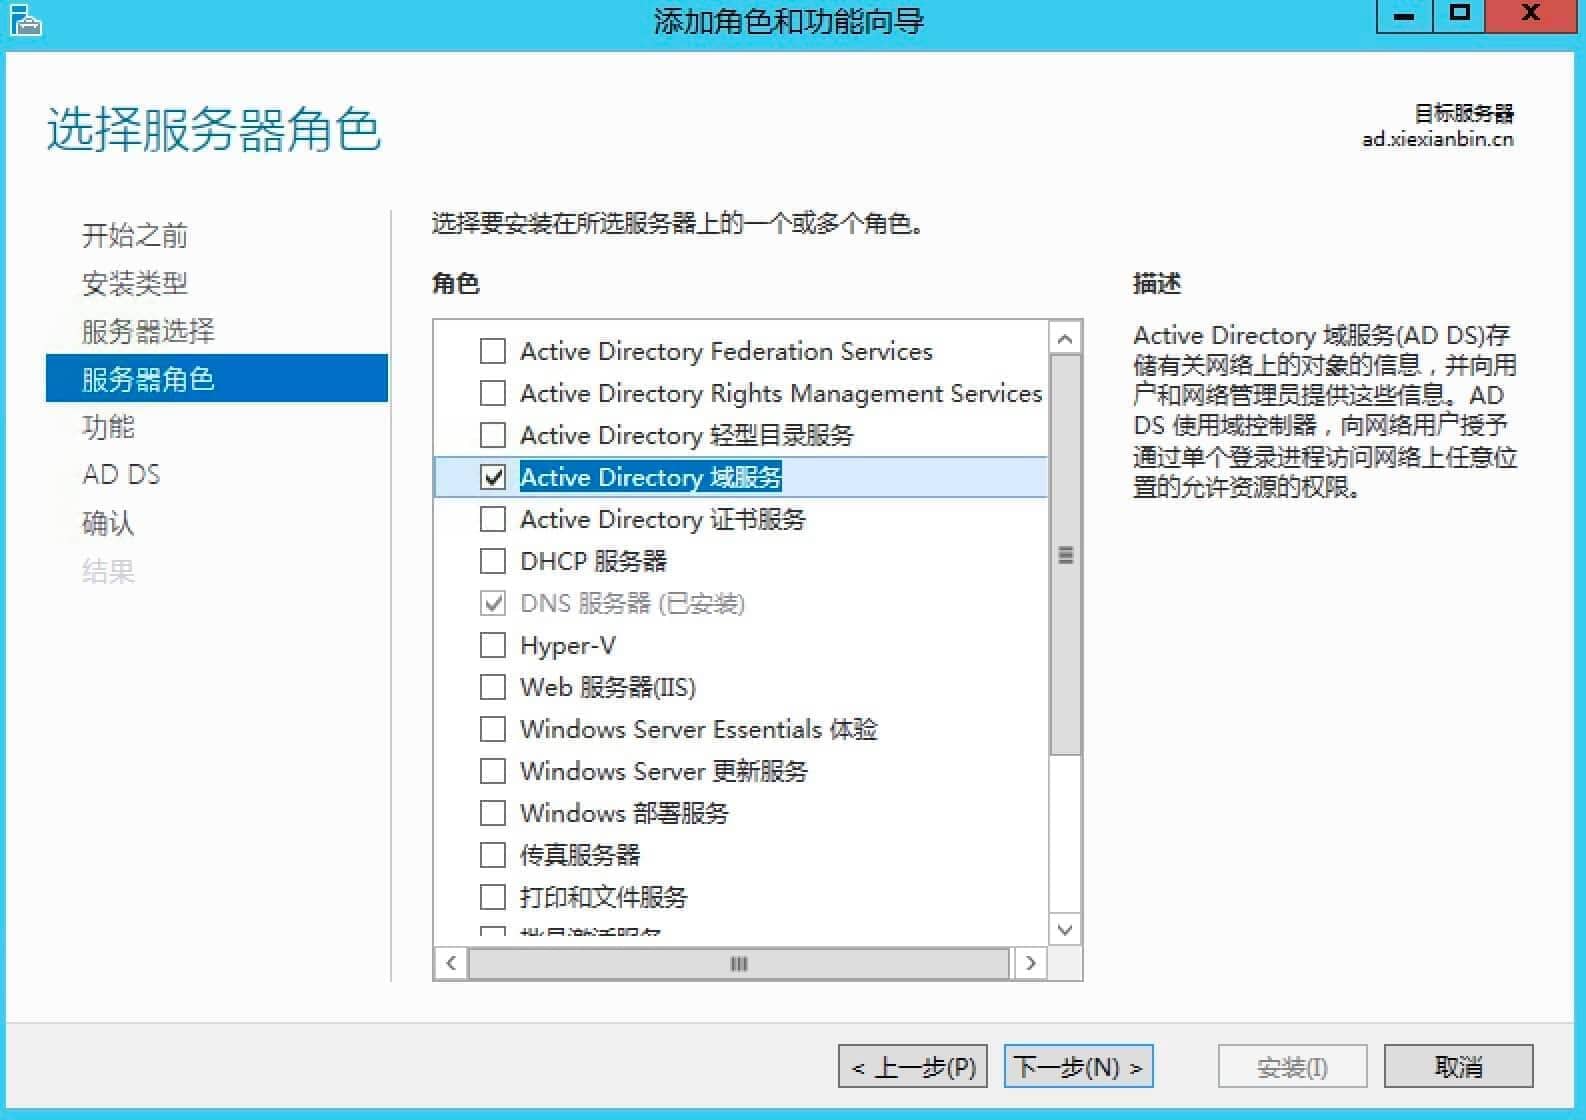Check Active Directory Federation Services
1586x1120 pixels.
pos(493,351)
